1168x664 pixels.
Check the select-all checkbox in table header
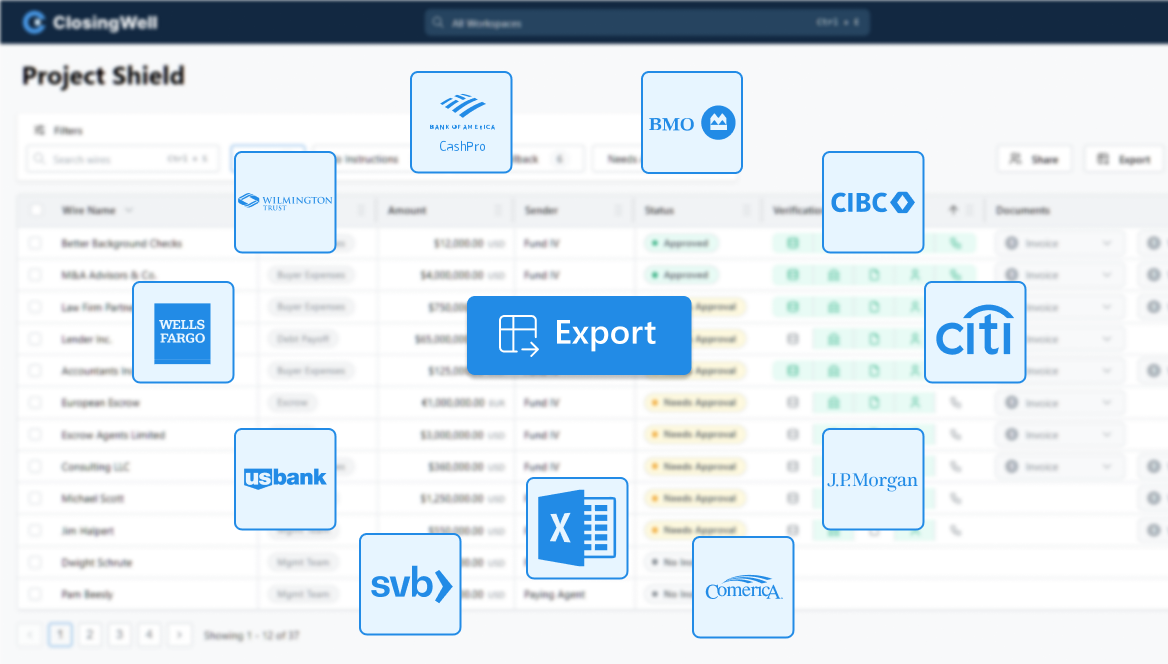coord(36,210)
